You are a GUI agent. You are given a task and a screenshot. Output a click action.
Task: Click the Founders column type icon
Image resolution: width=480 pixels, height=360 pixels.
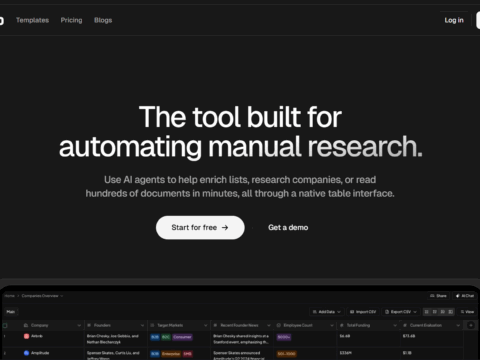[89, 325]
